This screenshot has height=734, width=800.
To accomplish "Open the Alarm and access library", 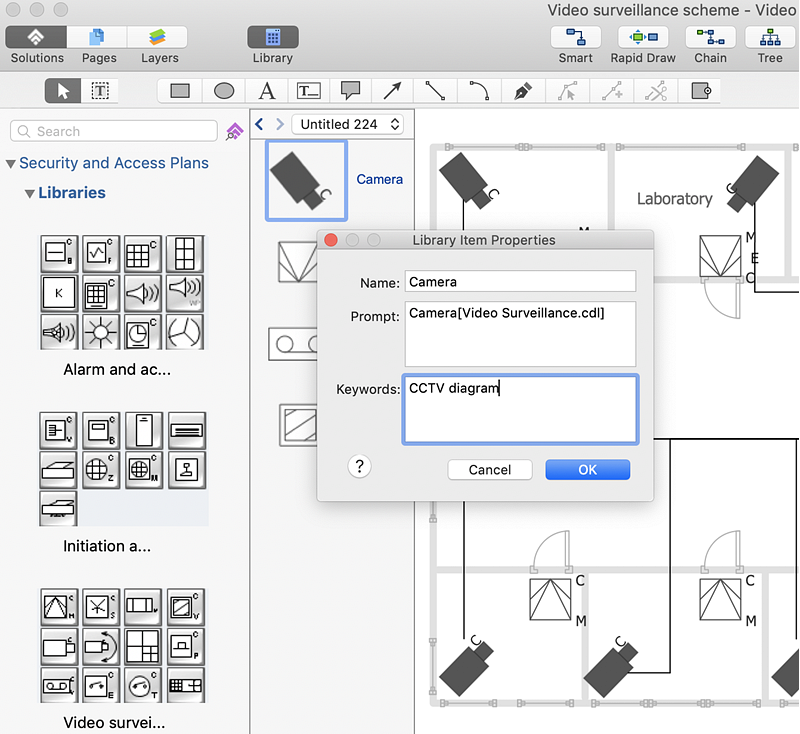I will (x=122, y=292).
